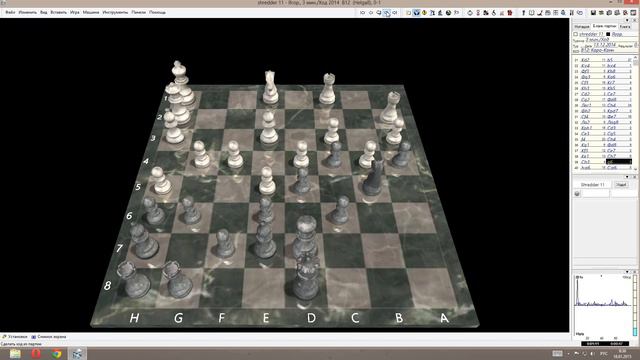Switch to the Нотация tab
Image resolution: width=640 pixels, height=360 pixels.
click(582, 27)
